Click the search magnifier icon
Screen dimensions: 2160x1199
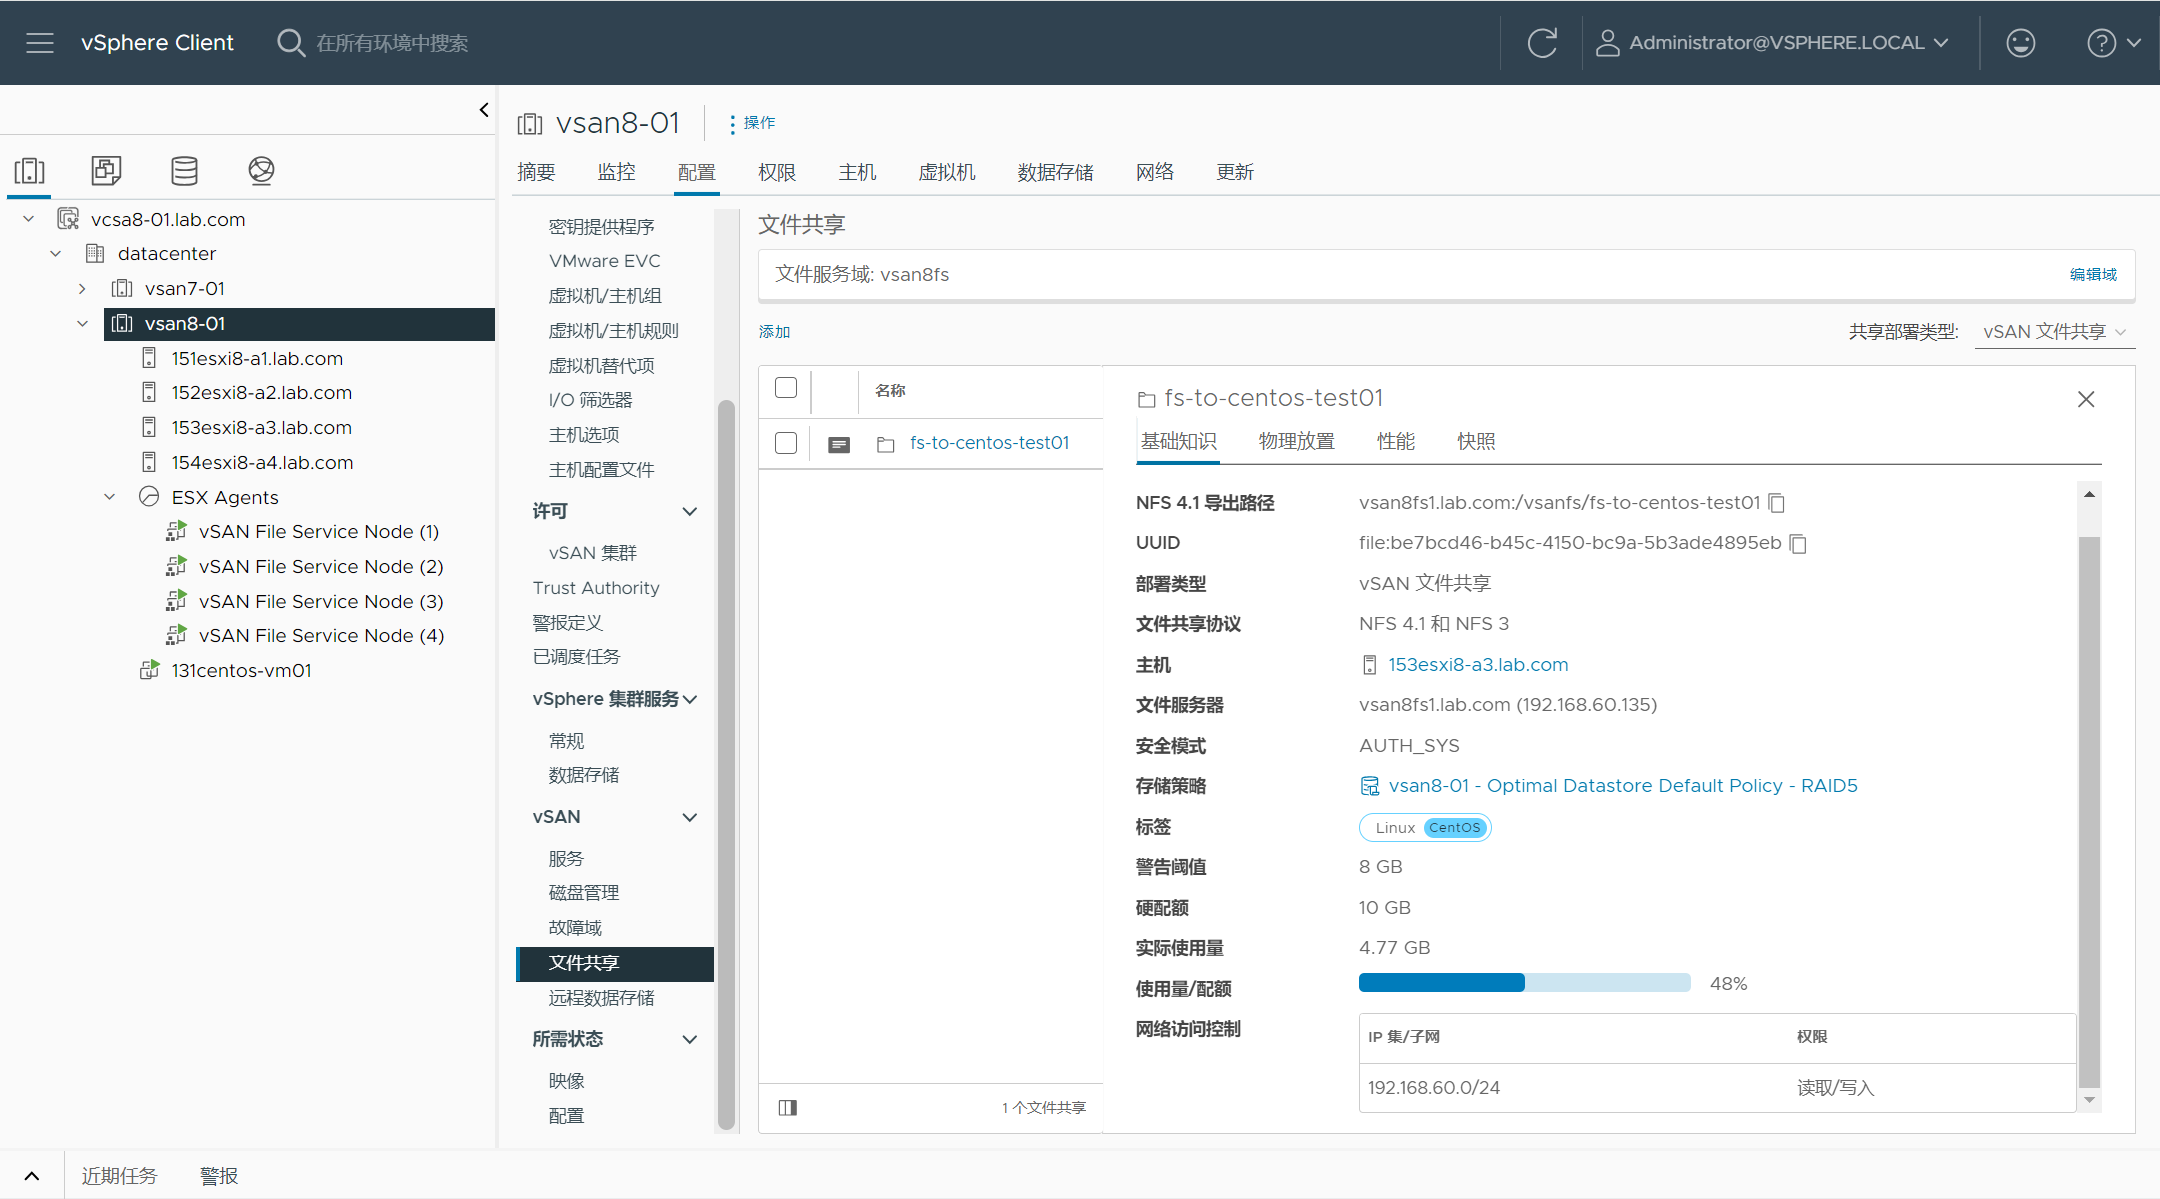(291, 43)
